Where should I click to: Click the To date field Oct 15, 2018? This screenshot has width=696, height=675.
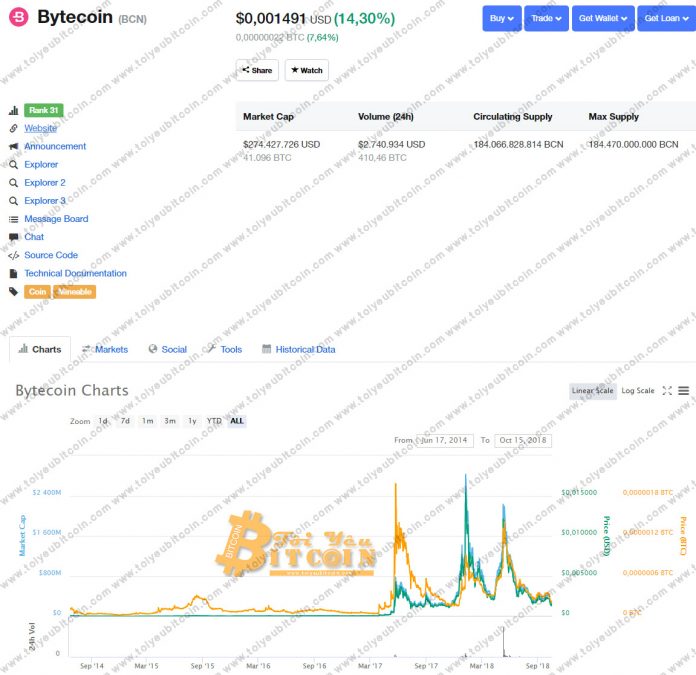click(x=523, y=440)
